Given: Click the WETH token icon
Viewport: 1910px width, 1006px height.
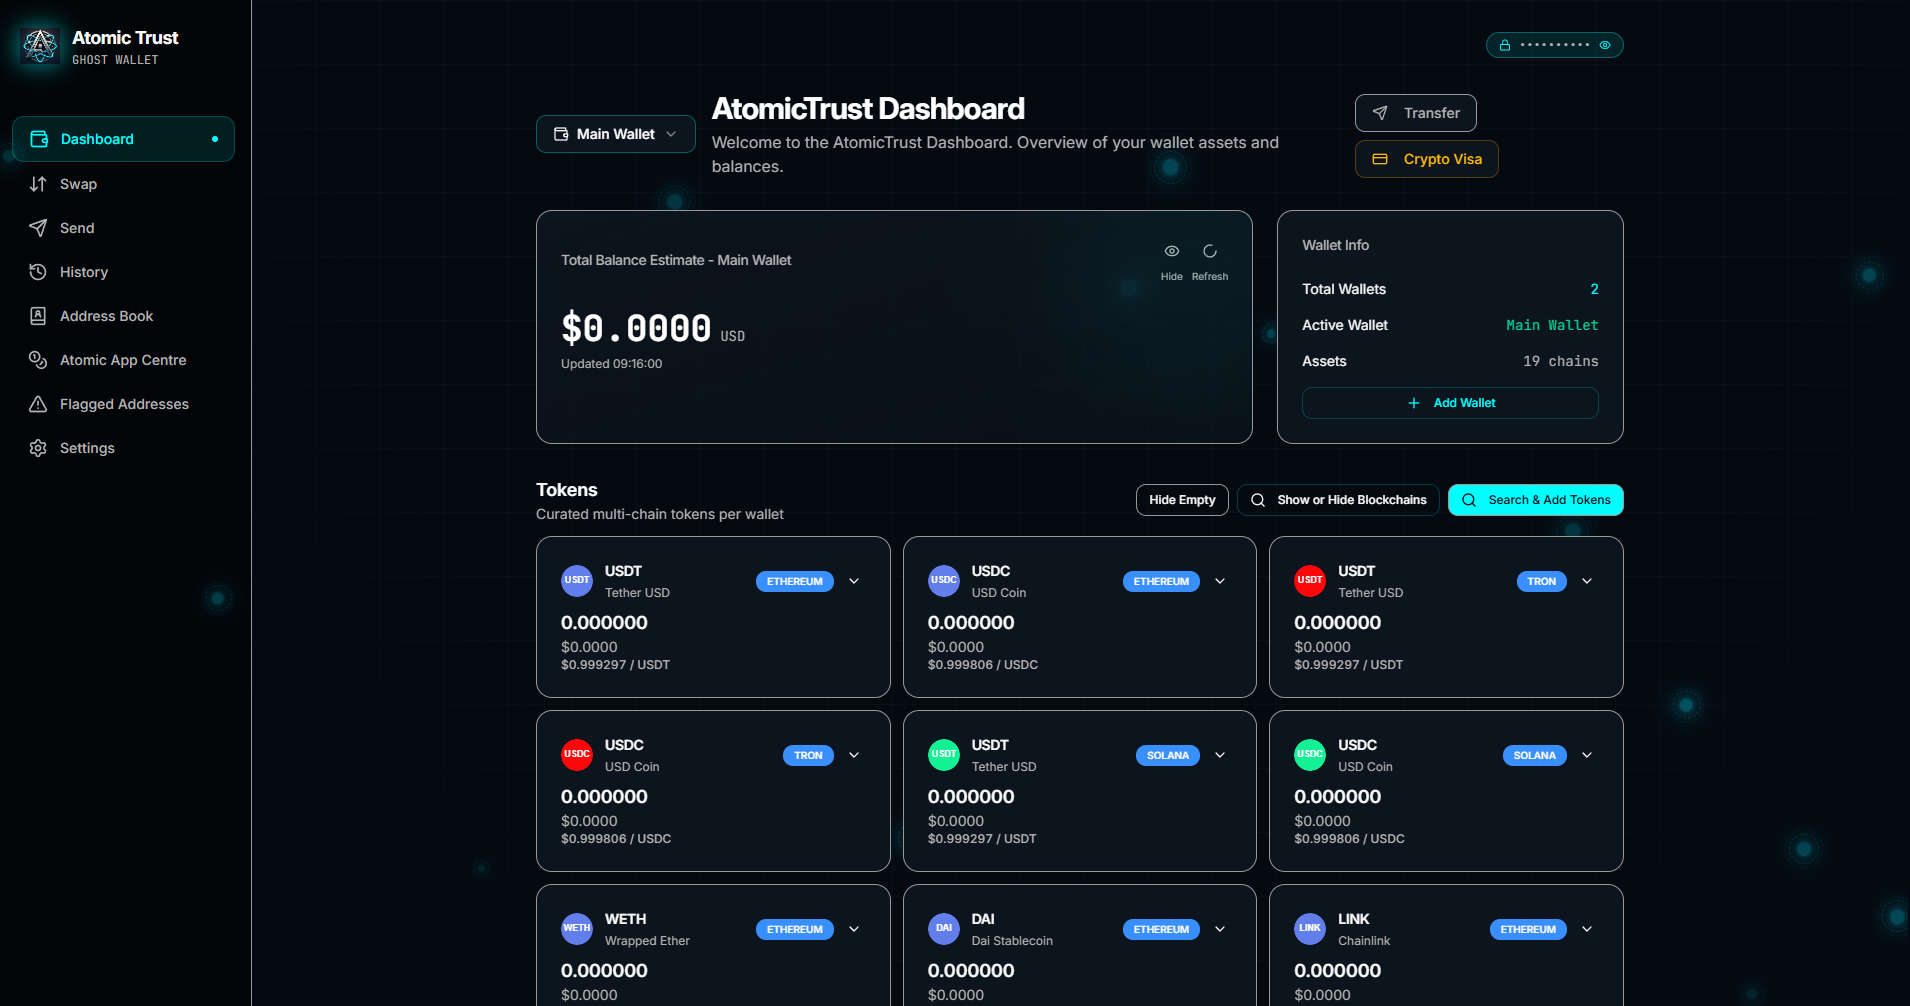Looking at the screenshot, I should (x=577, y=928).
